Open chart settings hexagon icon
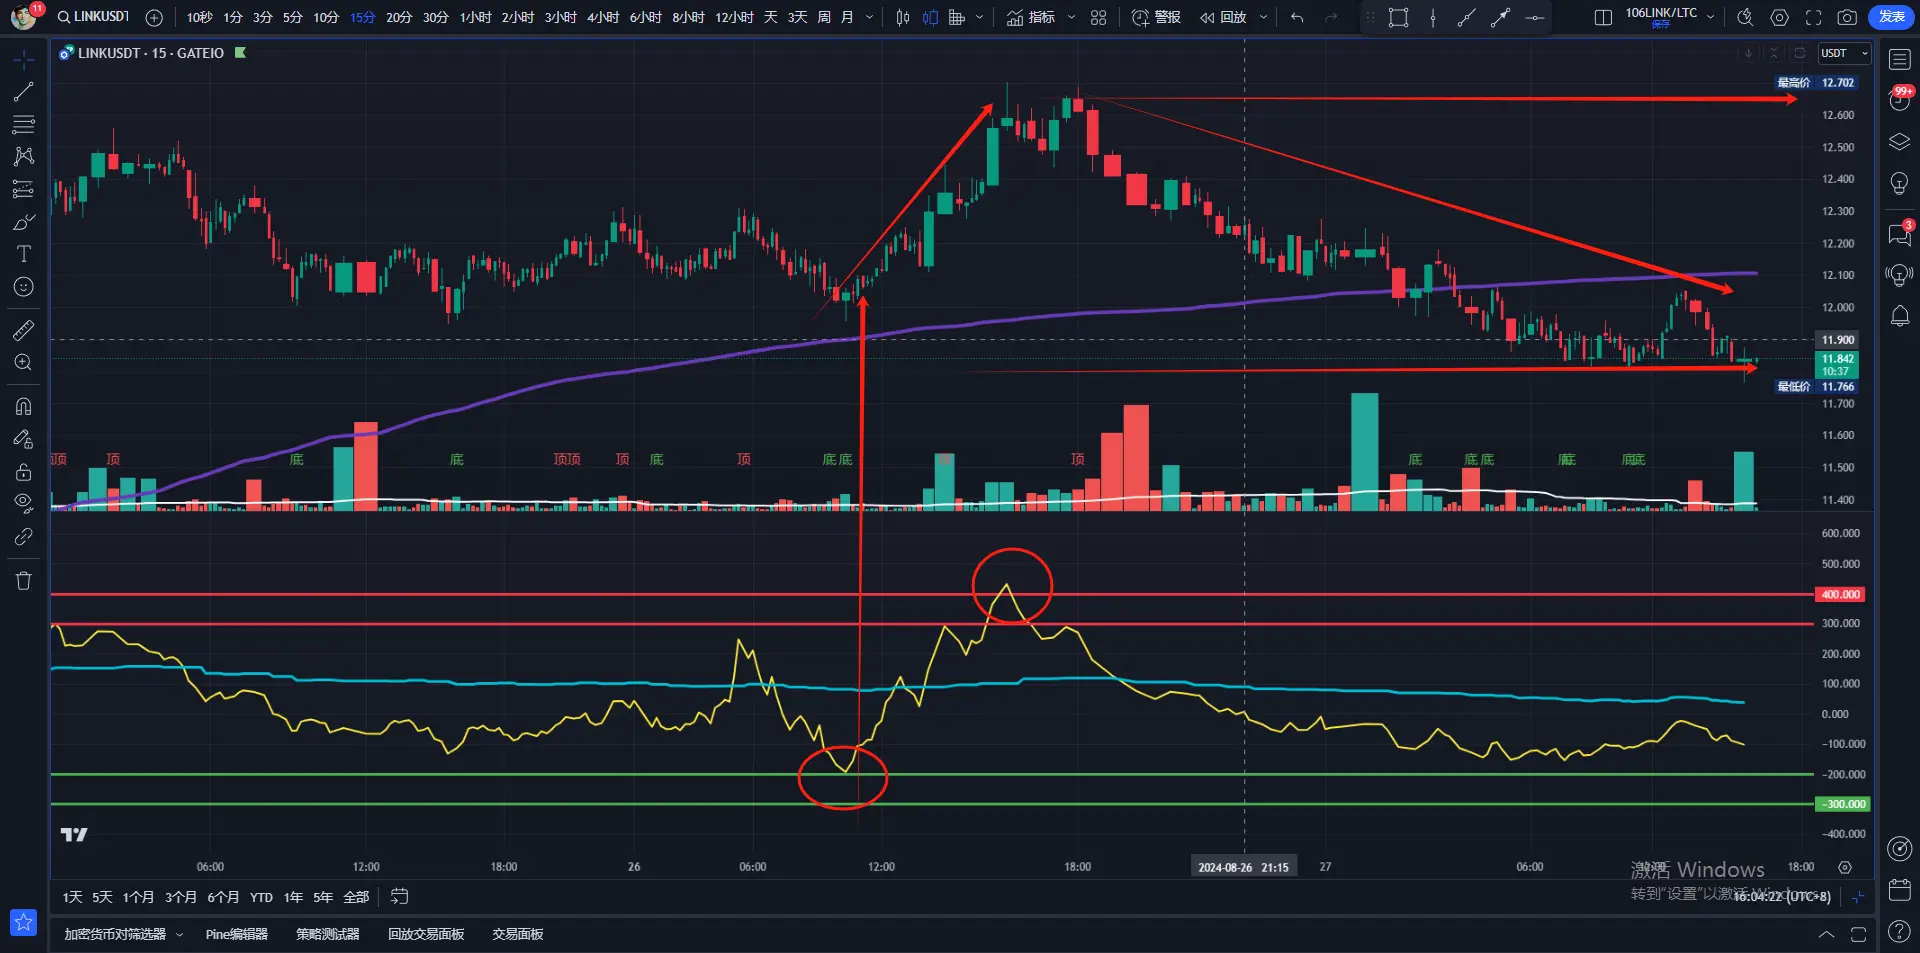1920x953 pixels. click(1779, 17)
